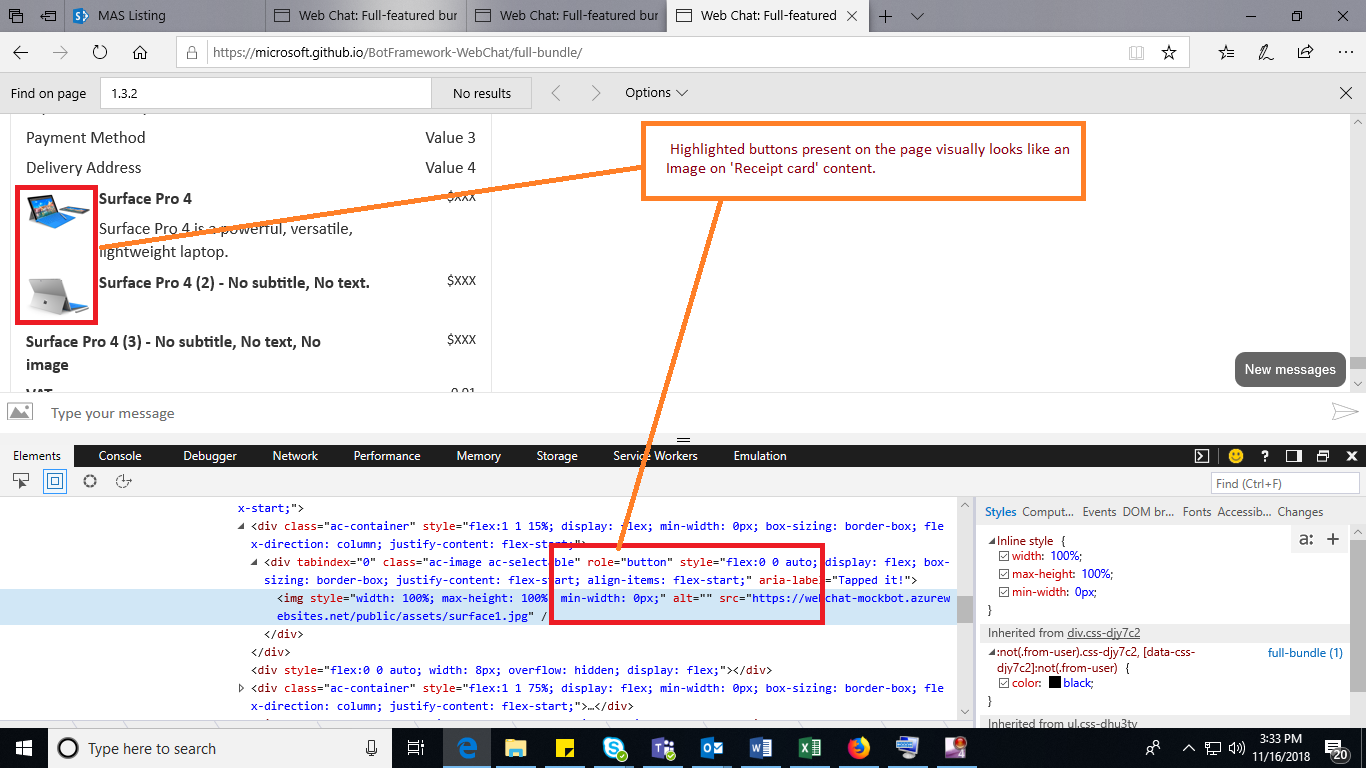Open Edge favorites with the star icon
Viewport: 1366px width, 768px height.
(1169, 53)
